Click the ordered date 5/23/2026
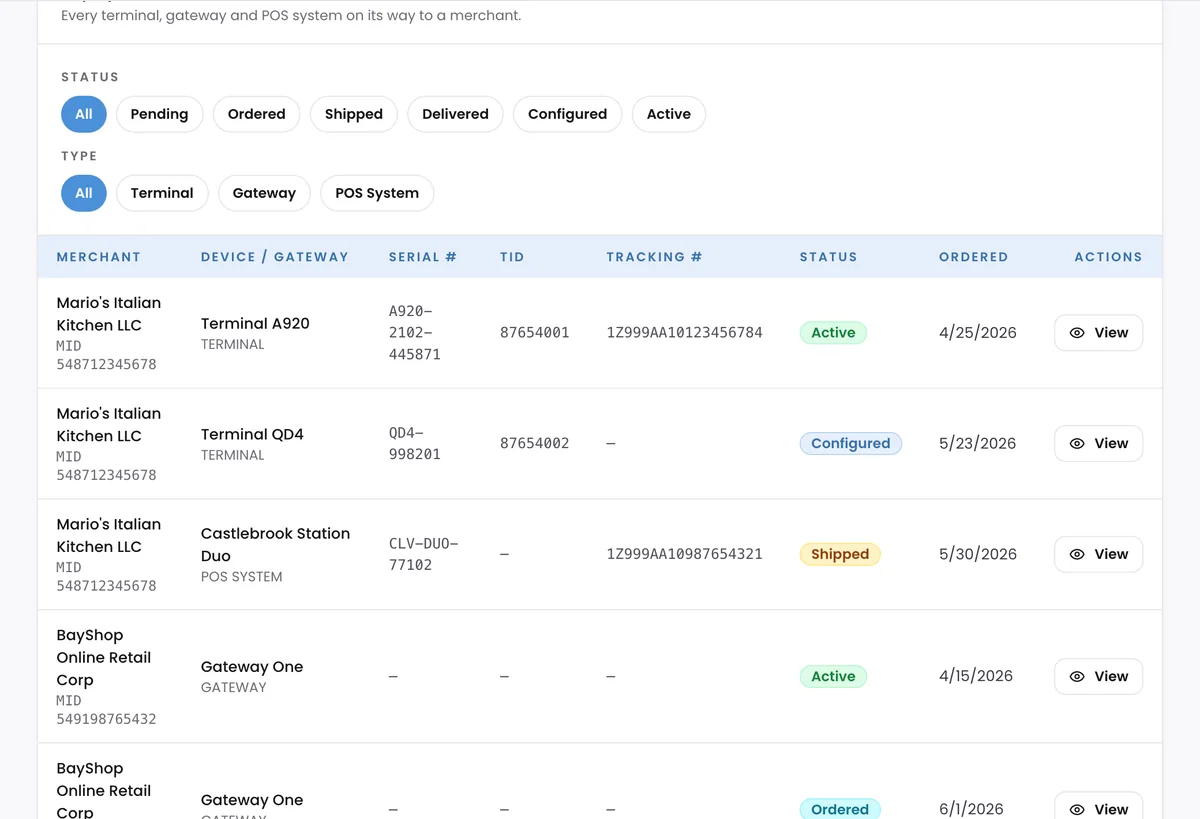This screenshot has width=1200, height=819. pyautogui.click(x=978, y=444)
